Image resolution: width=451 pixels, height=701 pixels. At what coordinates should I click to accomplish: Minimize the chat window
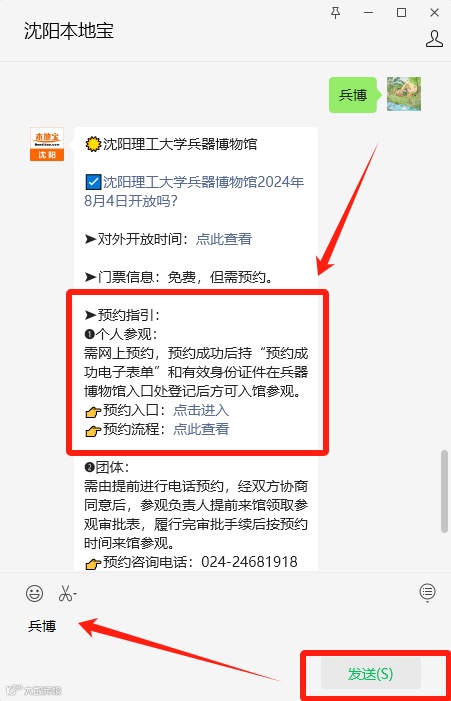click(369, 13)
